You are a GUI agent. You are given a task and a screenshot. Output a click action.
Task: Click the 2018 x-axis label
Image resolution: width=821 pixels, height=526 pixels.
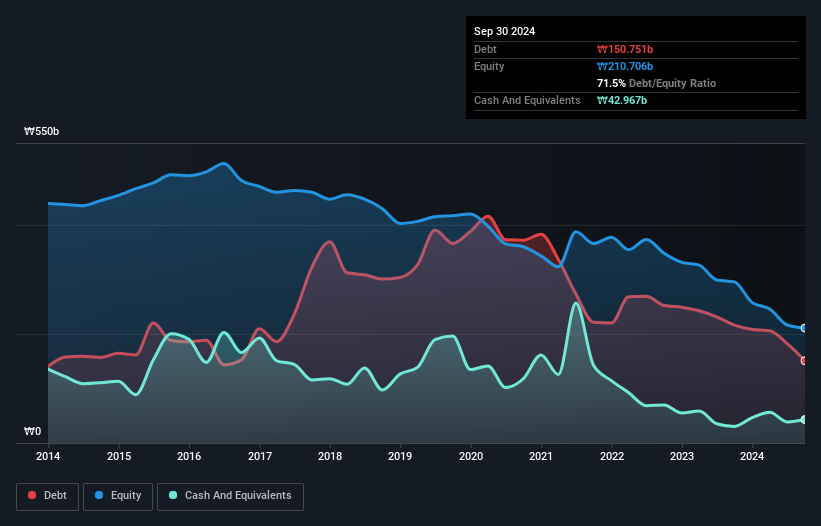click(330, 456)
